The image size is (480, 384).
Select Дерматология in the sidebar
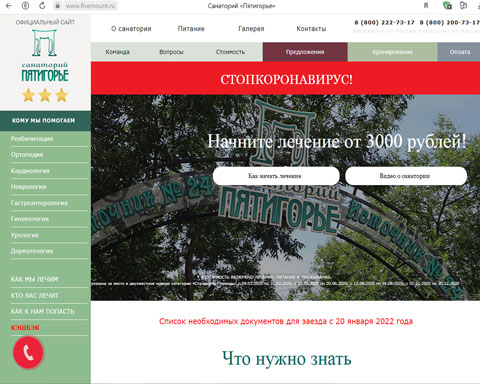(32, 251)
